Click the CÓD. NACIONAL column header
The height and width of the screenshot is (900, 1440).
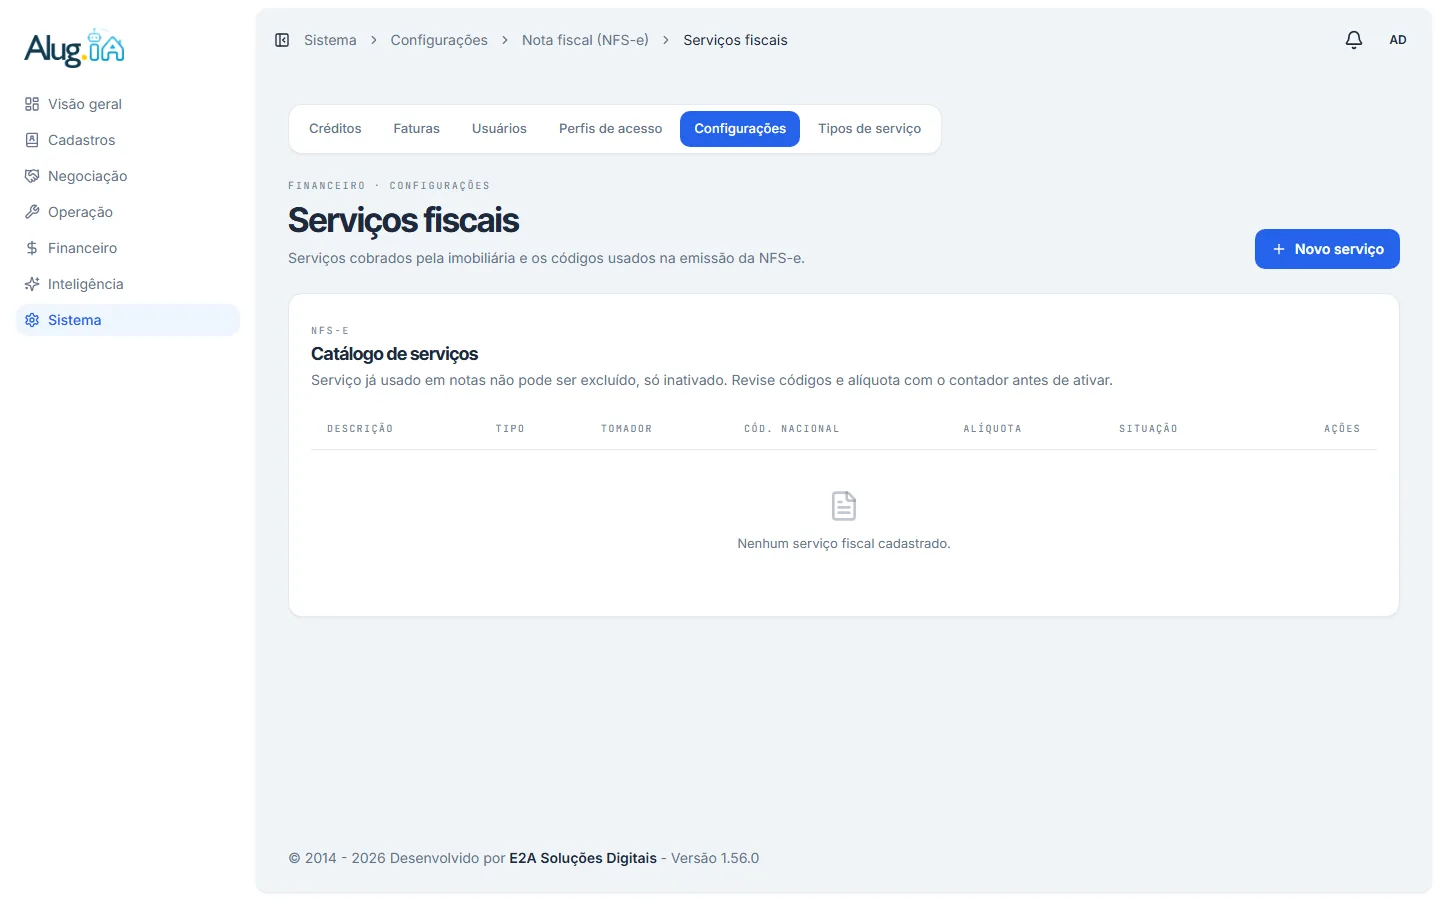pyautogui.click(x=792, y=429)
